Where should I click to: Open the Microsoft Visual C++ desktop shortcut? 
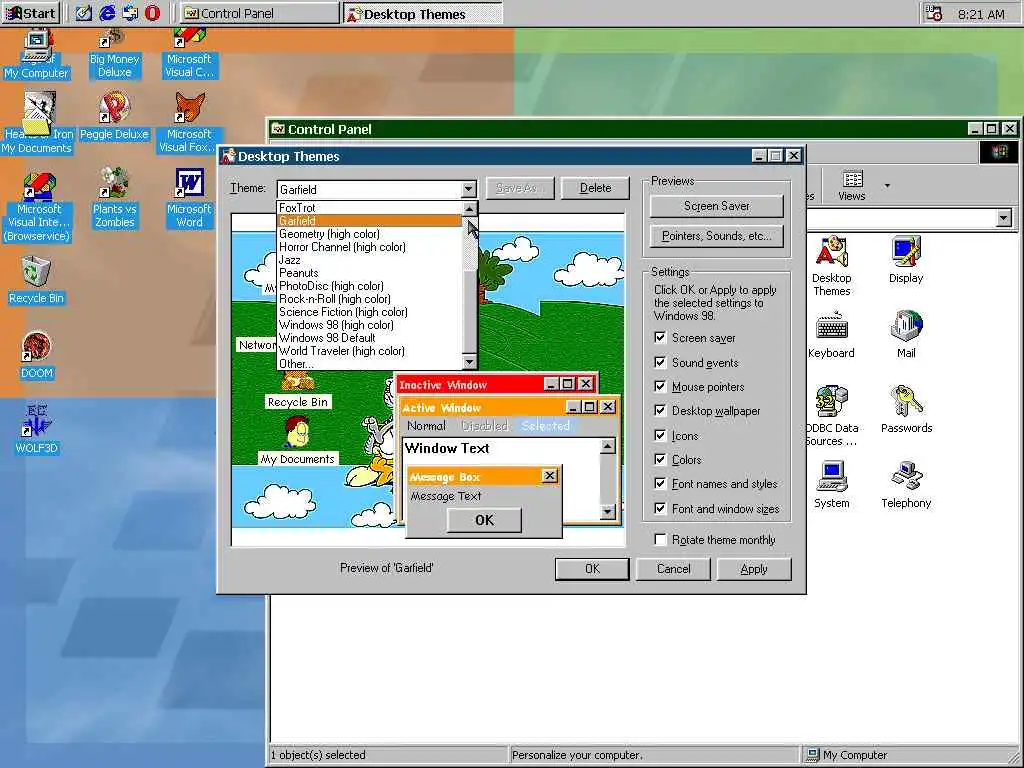tap(189, 55)
